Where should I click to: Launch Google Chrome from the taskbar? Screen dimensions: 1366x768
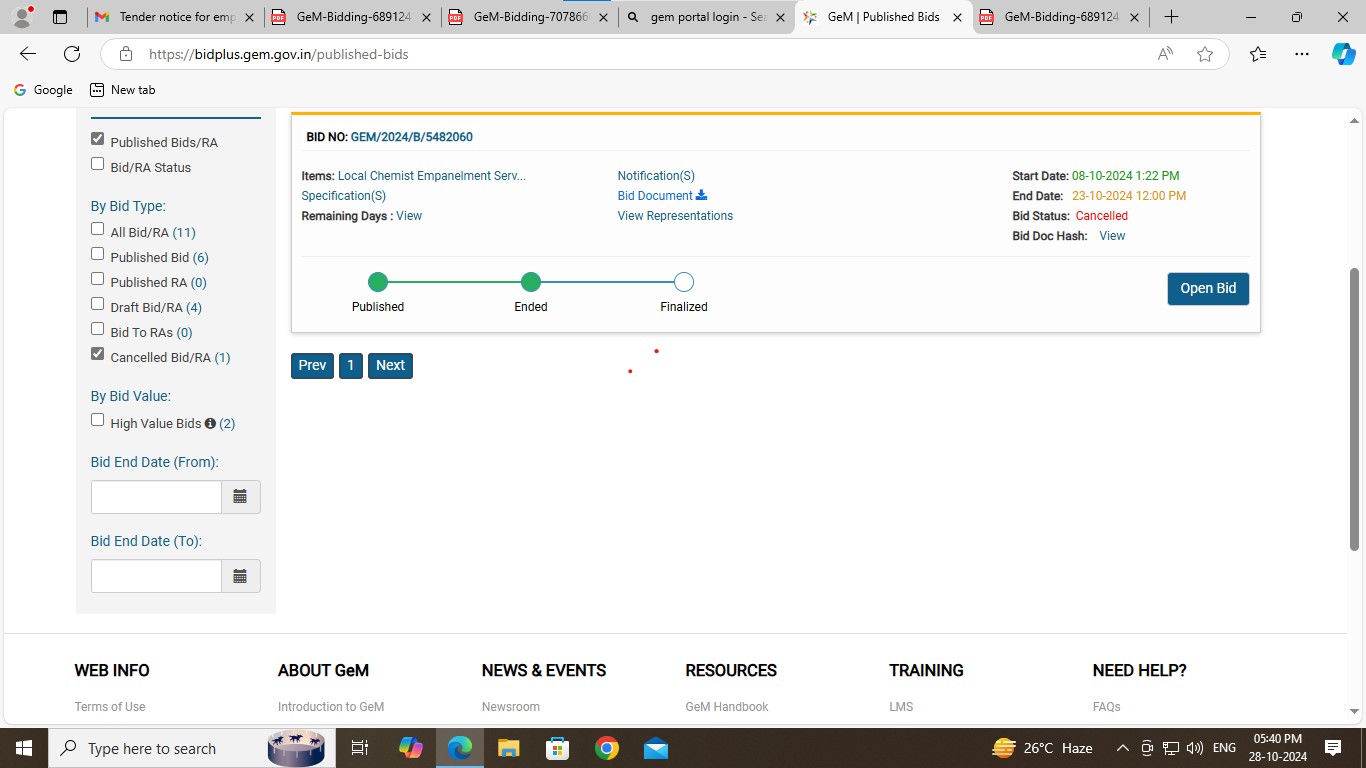coord(606,748)
